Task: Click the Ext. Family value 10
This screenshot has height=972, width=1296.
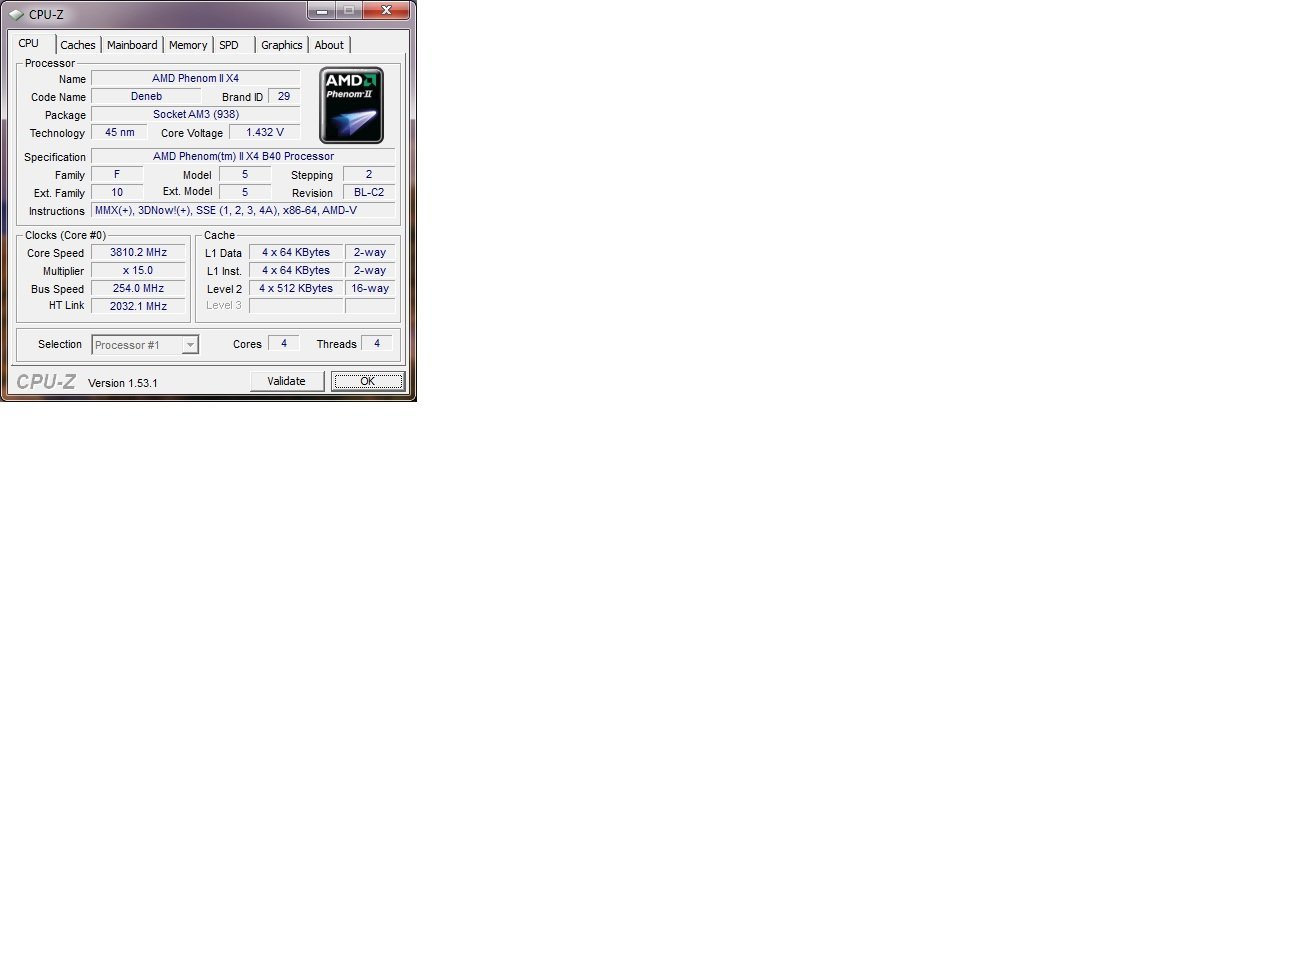Action: (117, 193)
